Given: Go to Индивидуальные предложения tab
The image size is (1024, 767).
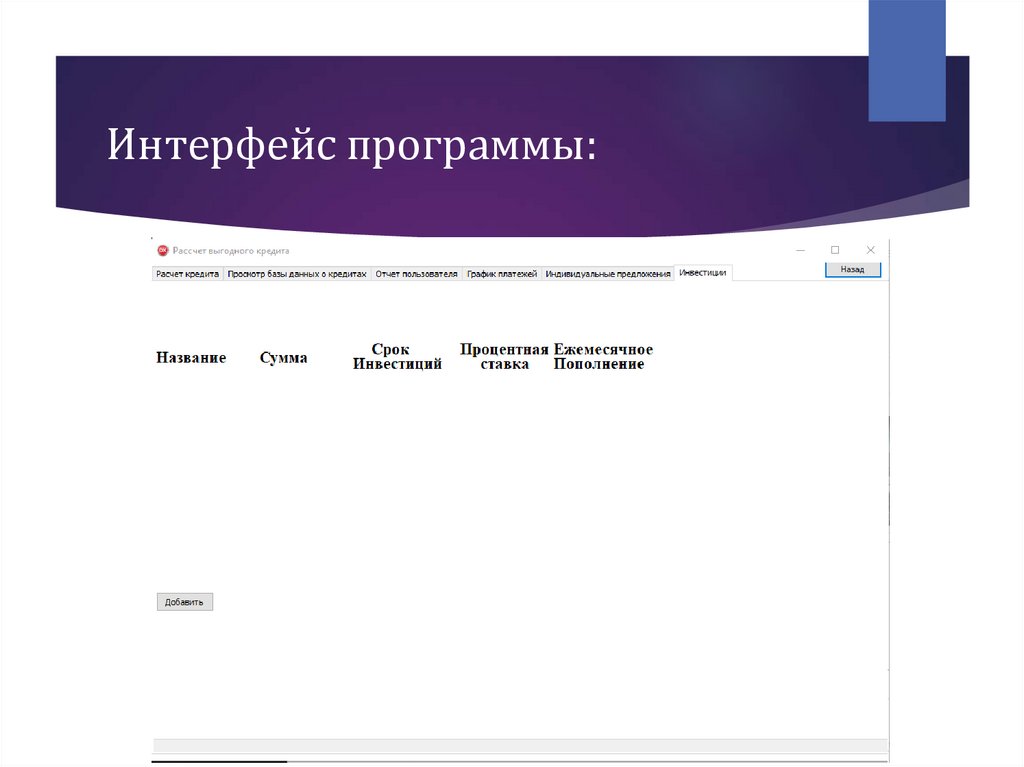Looking at the screenshot, I should pos(608,274).
